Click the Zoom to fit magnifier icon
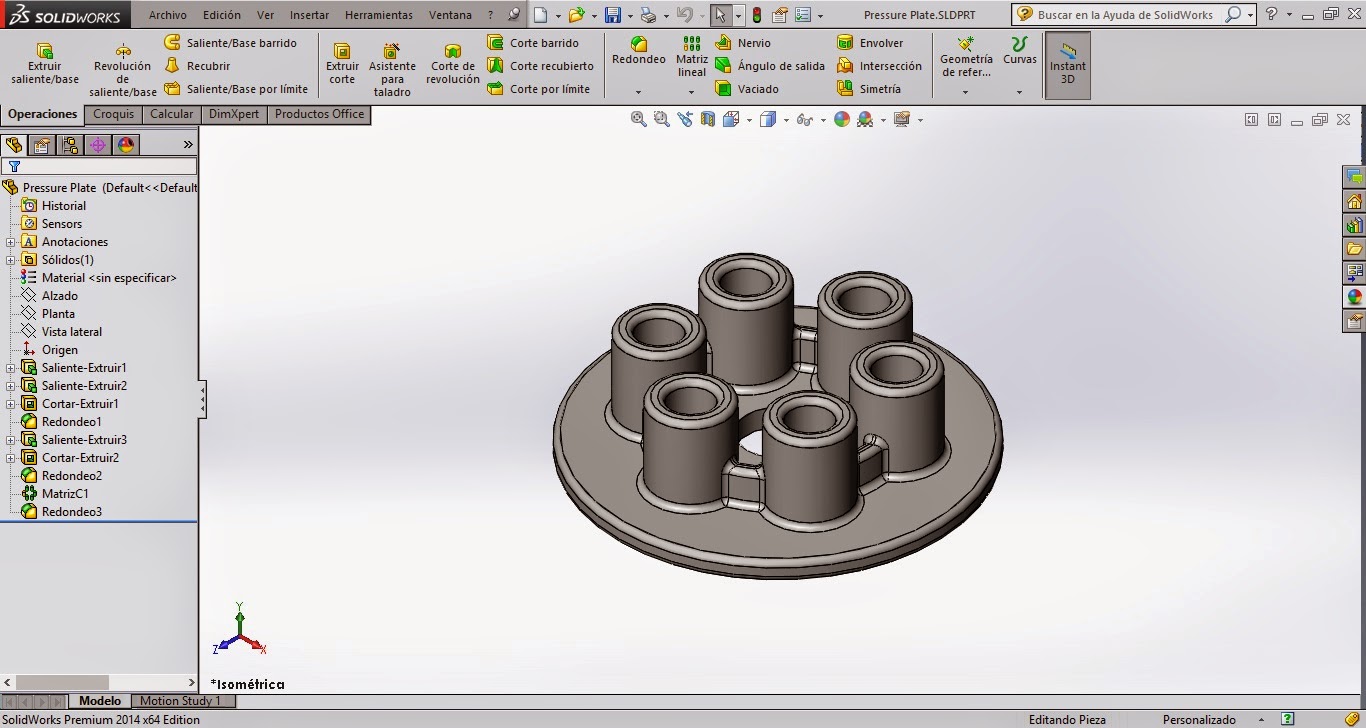 (637, 119)
